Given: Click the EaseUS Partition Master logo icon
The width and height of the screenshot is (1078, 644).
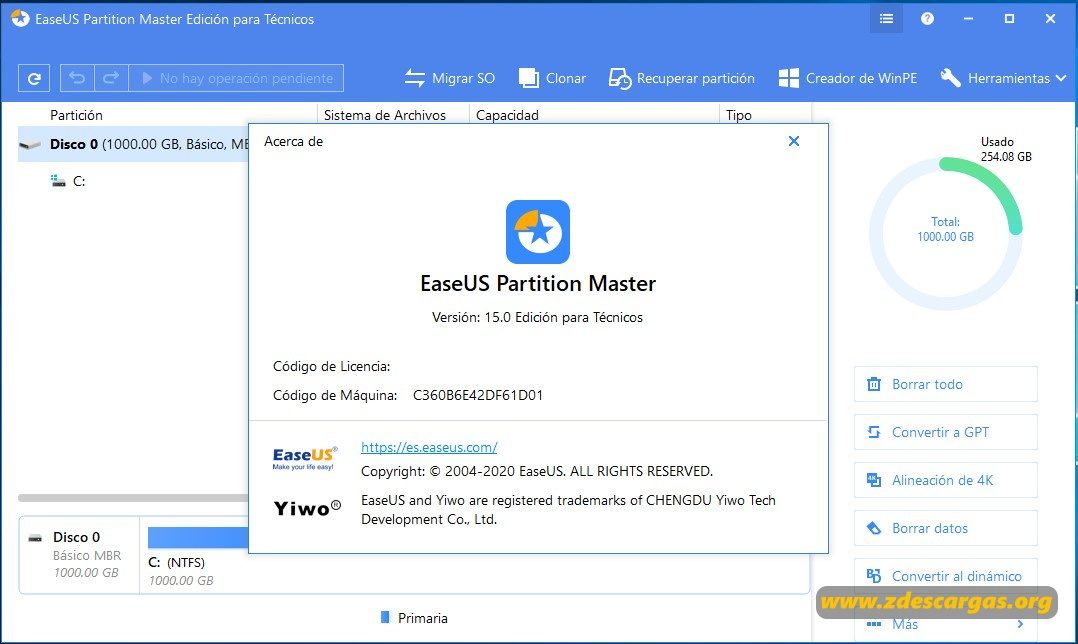Looking at the screenshot, I should coord(538,232).
